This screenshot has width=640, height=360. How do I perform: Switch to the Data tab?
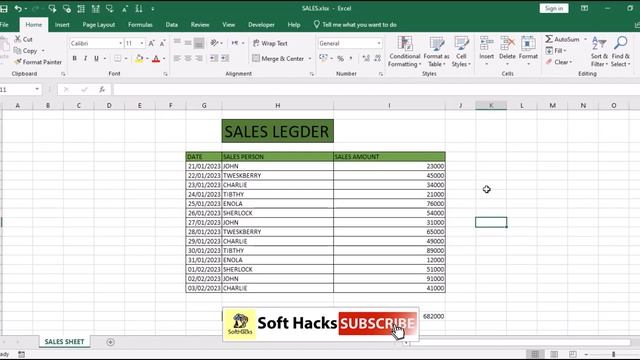[171, 24]
